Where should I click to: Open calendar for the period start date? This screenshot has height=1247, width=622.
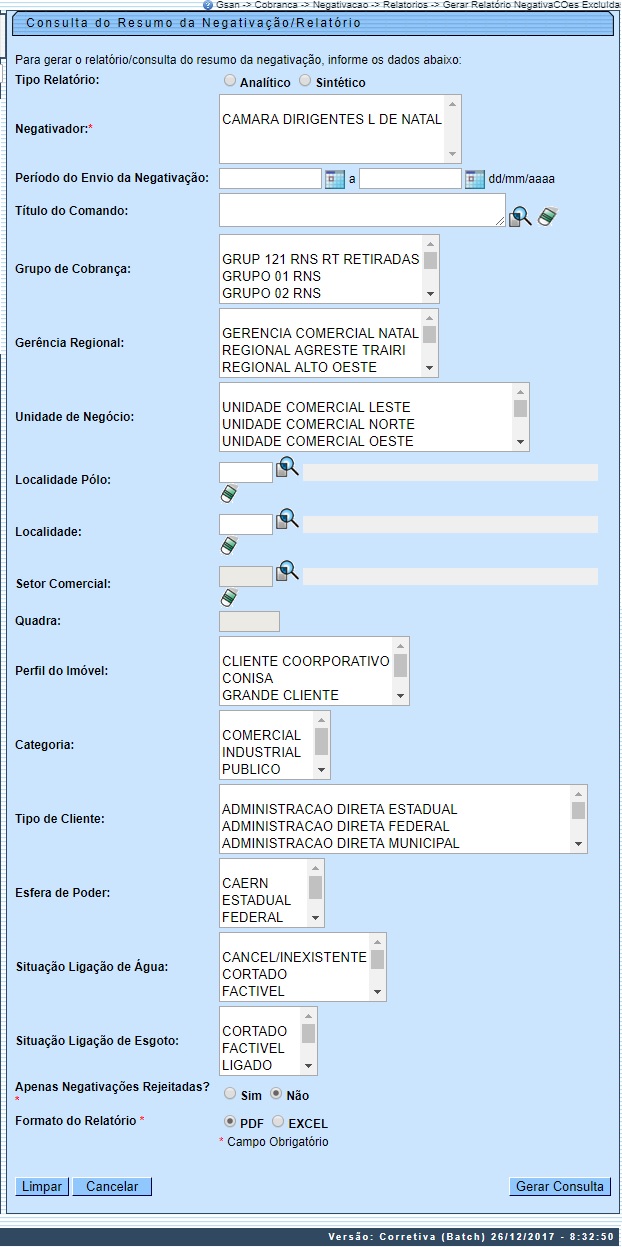pos(335,179)
